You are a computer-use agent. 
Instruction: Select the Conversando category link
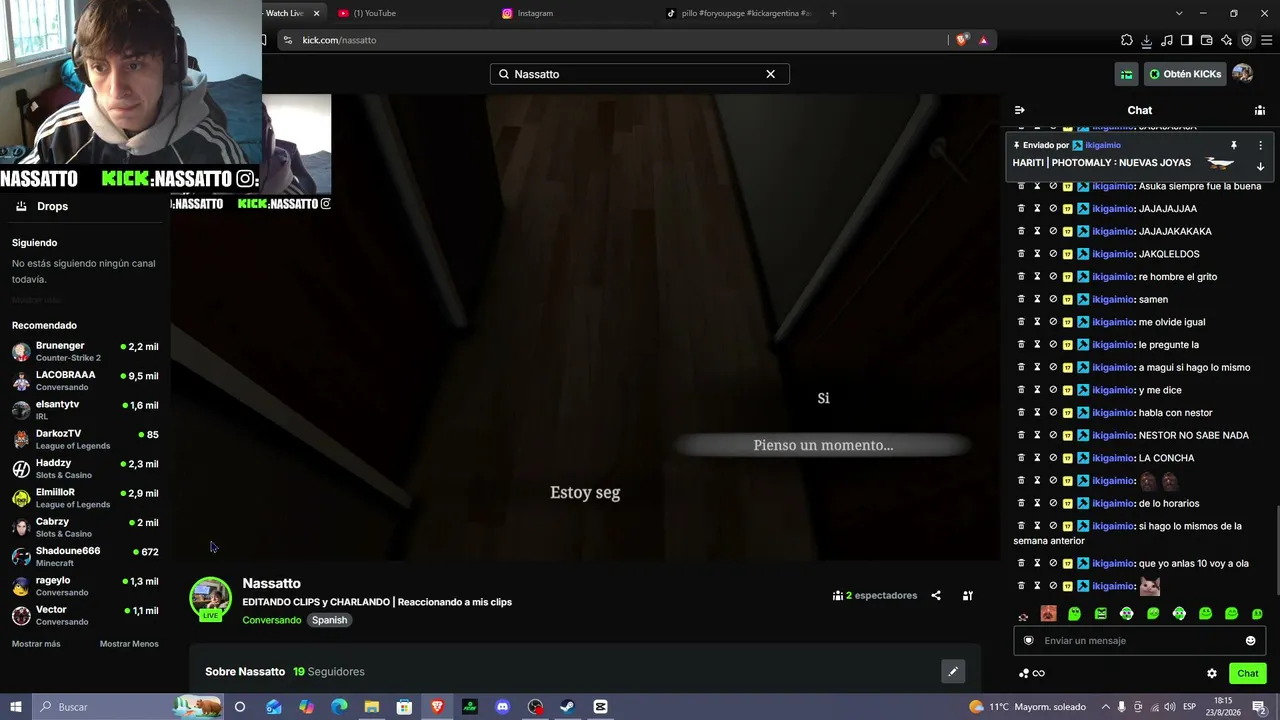point(272,620)
